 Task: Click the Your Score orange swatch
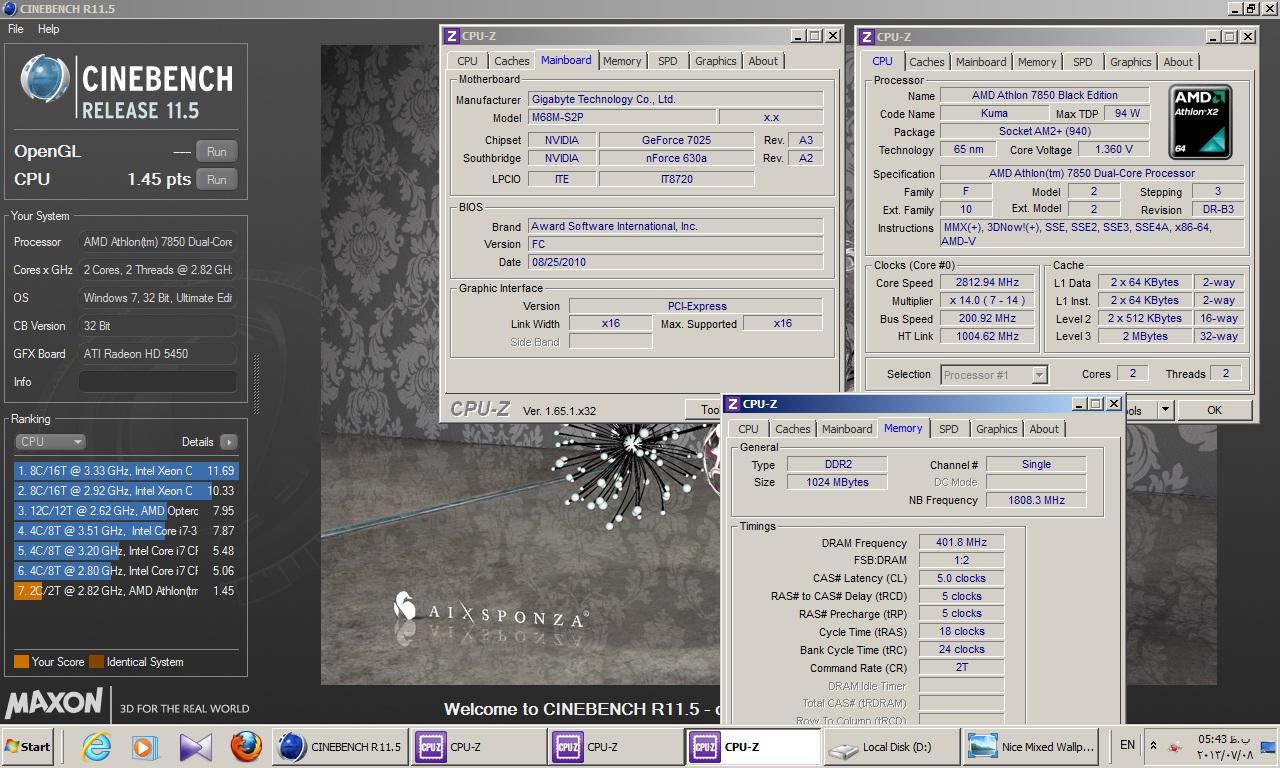tap(21, 662)
